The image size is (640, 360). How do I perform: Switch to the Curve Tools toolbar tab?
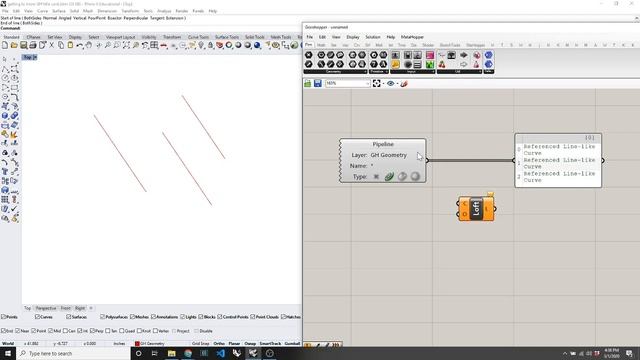pyautogui.click(x=198, y=37)
